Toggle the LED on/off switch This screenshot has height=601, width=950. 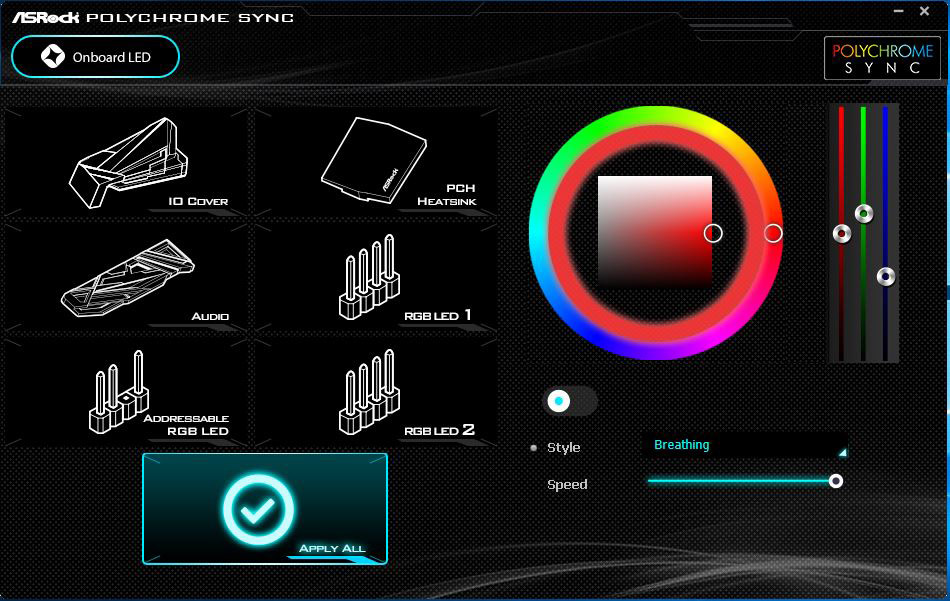point(570,401)
